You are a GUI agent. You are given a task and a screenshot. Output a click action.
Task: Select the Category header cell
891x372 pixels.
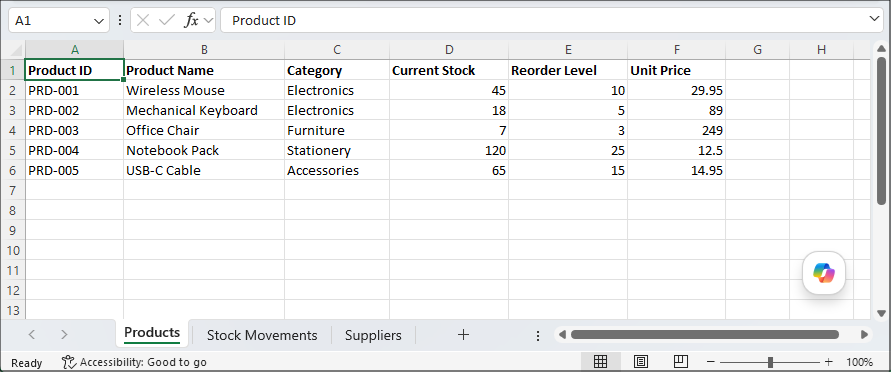point(337,70)
